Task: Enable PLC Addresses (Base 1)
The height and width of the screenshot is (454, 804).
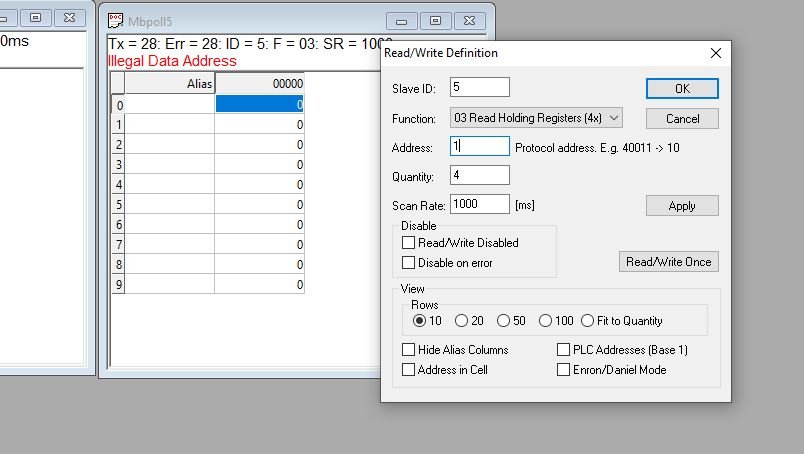Action: tap(564, 350)
